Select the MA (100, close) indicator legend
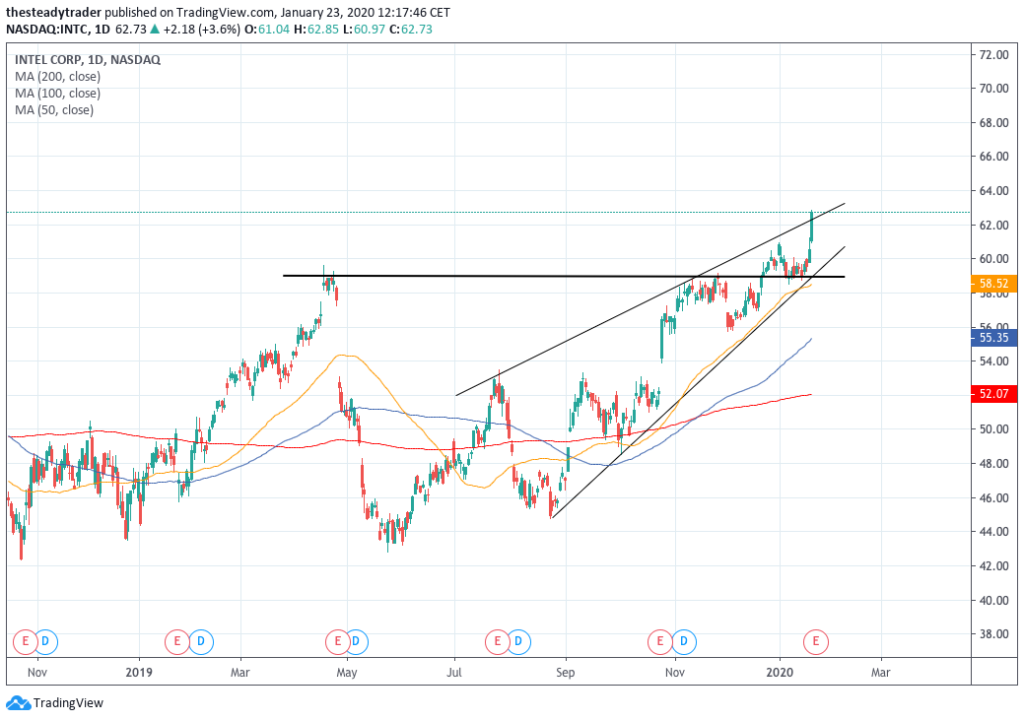 click(x=57, y=93)
